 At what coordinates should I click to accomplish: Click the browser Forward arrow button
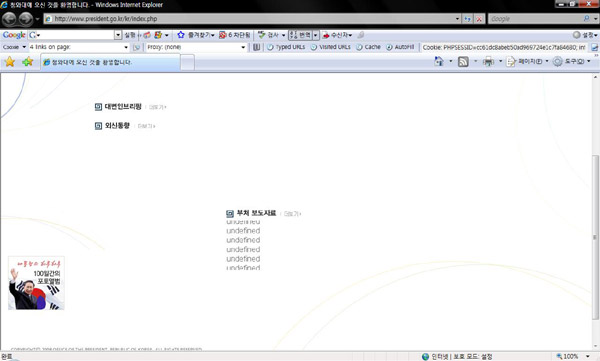click(26, 19)
